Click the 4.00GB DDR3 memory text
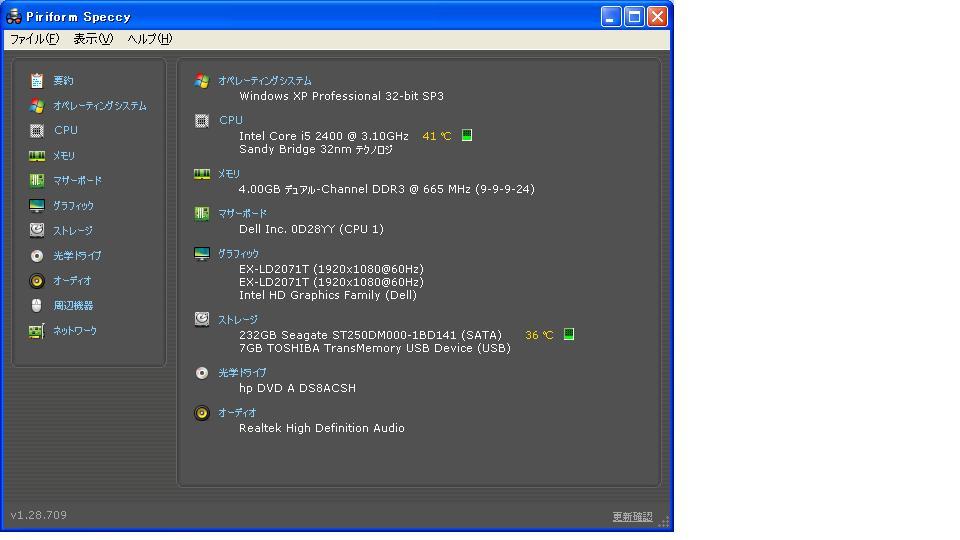Viewport: 960px width, 540px height. (386, 189)
